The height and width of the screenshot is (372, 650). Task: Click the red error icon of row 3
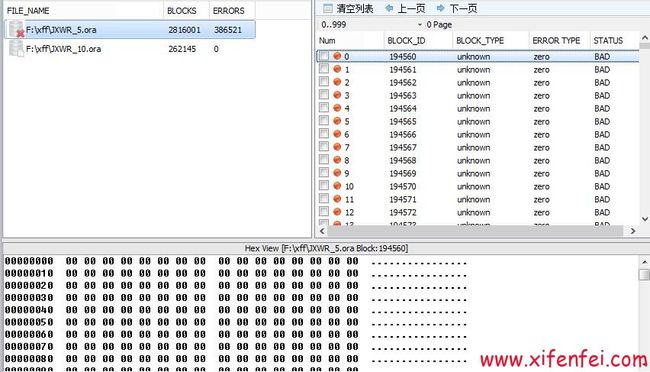coord(337,95)
